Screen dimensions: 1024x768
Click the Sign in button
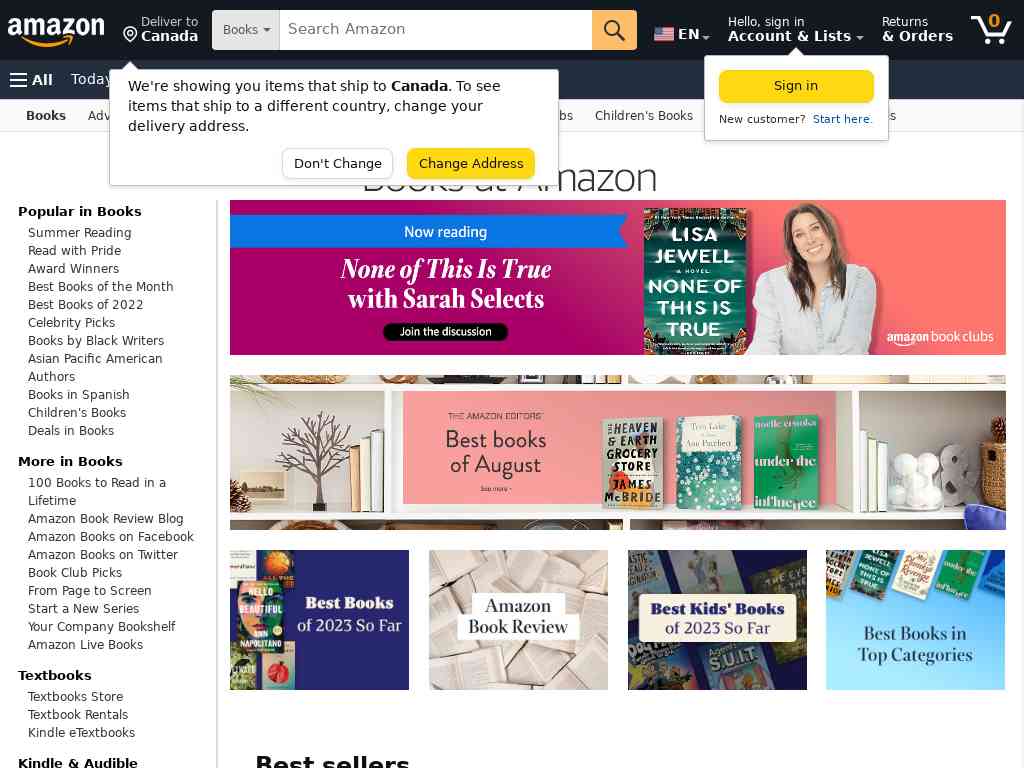(795, 86)
